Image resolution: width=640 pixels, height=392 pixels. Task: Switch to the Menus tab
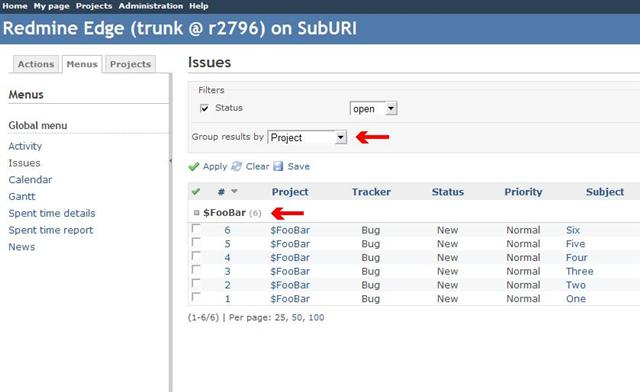[x=82, y=64]
